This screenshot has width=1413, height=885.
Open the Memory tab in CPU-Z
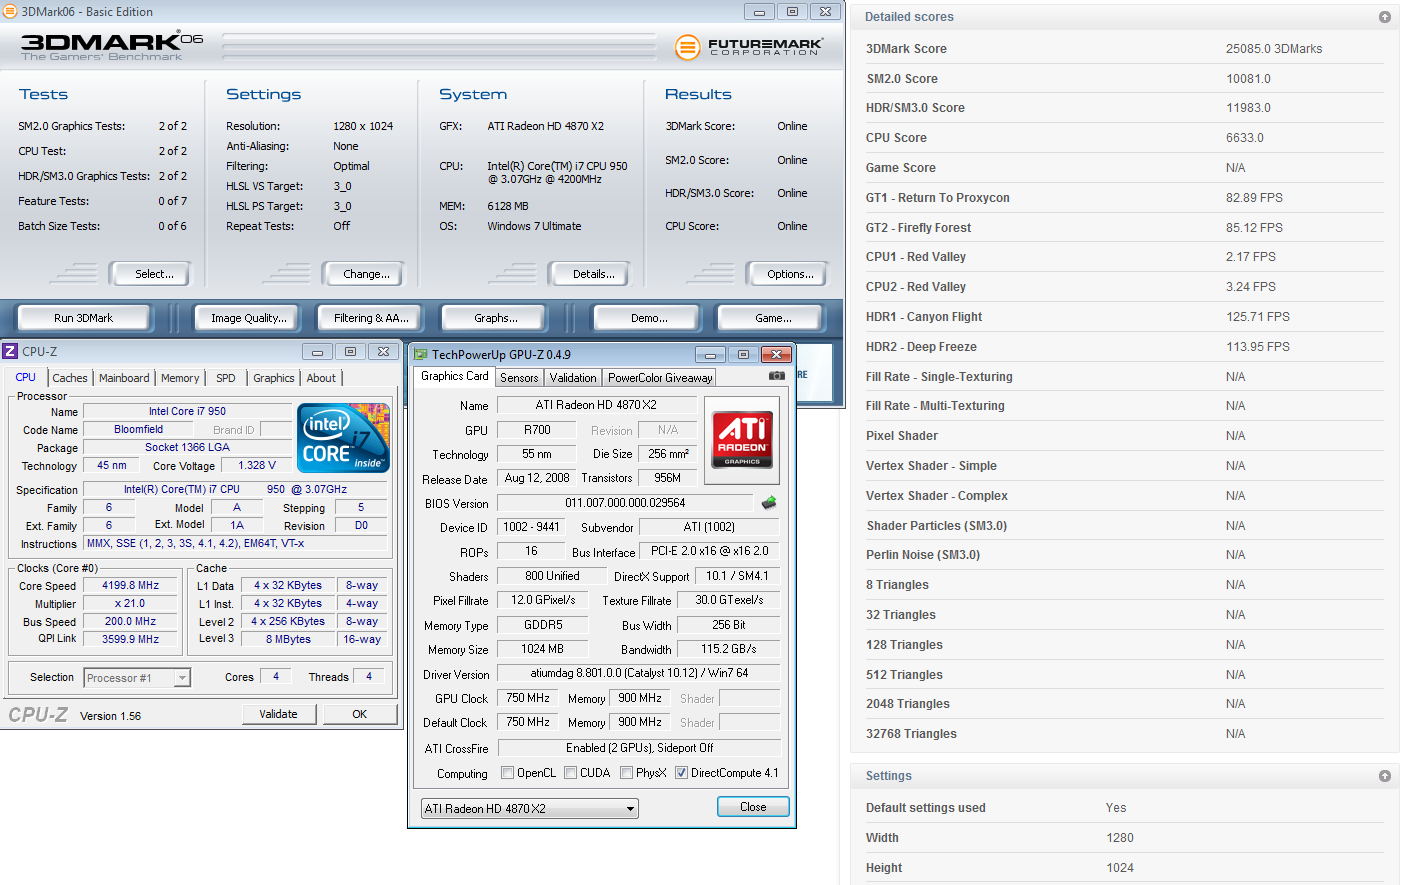point(180,378)
